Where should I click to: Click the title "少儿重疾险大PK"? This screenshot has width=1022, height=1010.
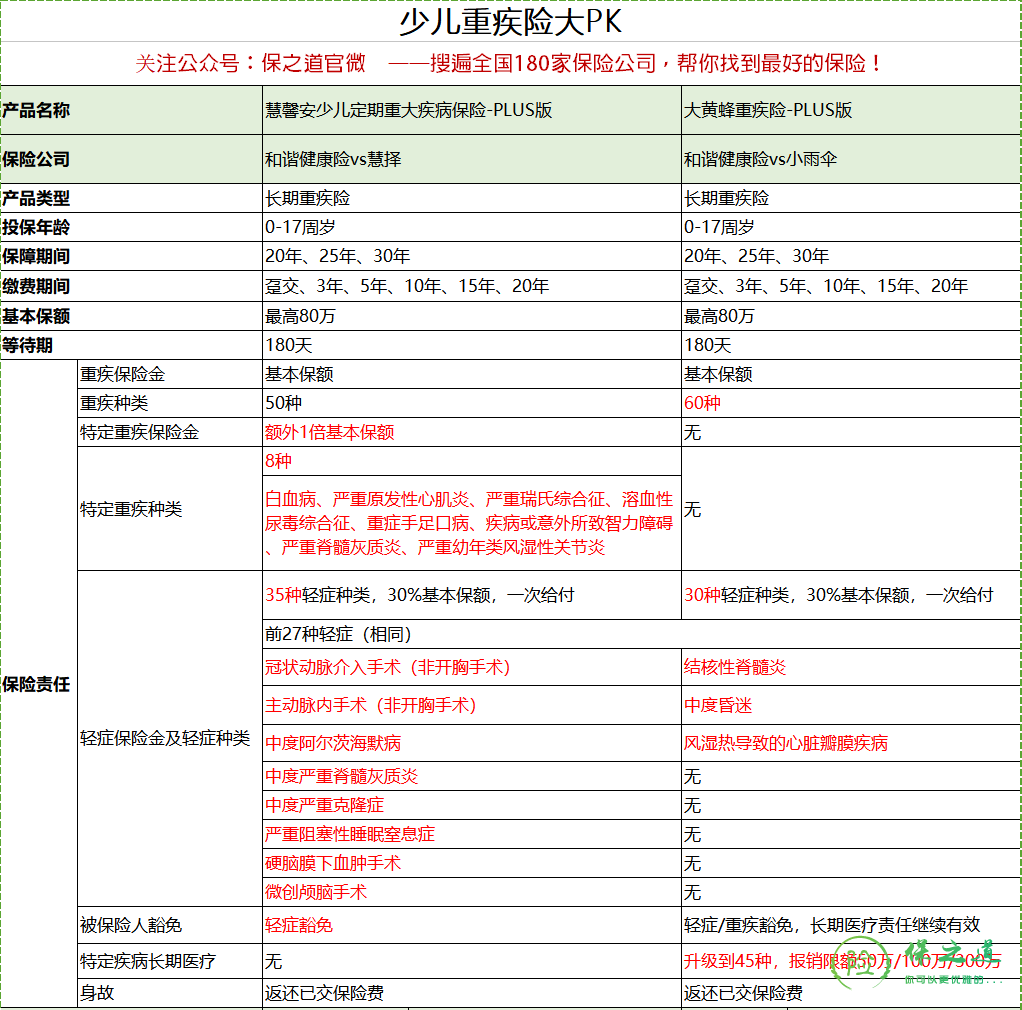tap(510, 22)
